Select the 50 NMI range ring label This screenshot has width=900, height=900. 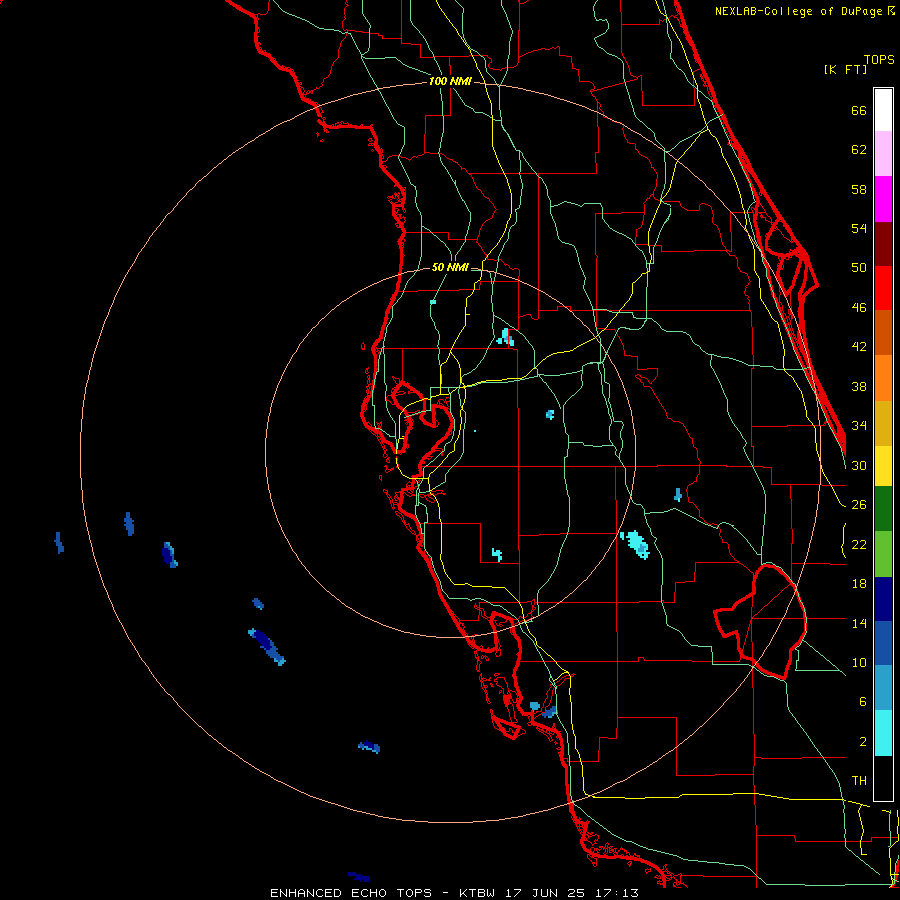(x=450, y=267)
